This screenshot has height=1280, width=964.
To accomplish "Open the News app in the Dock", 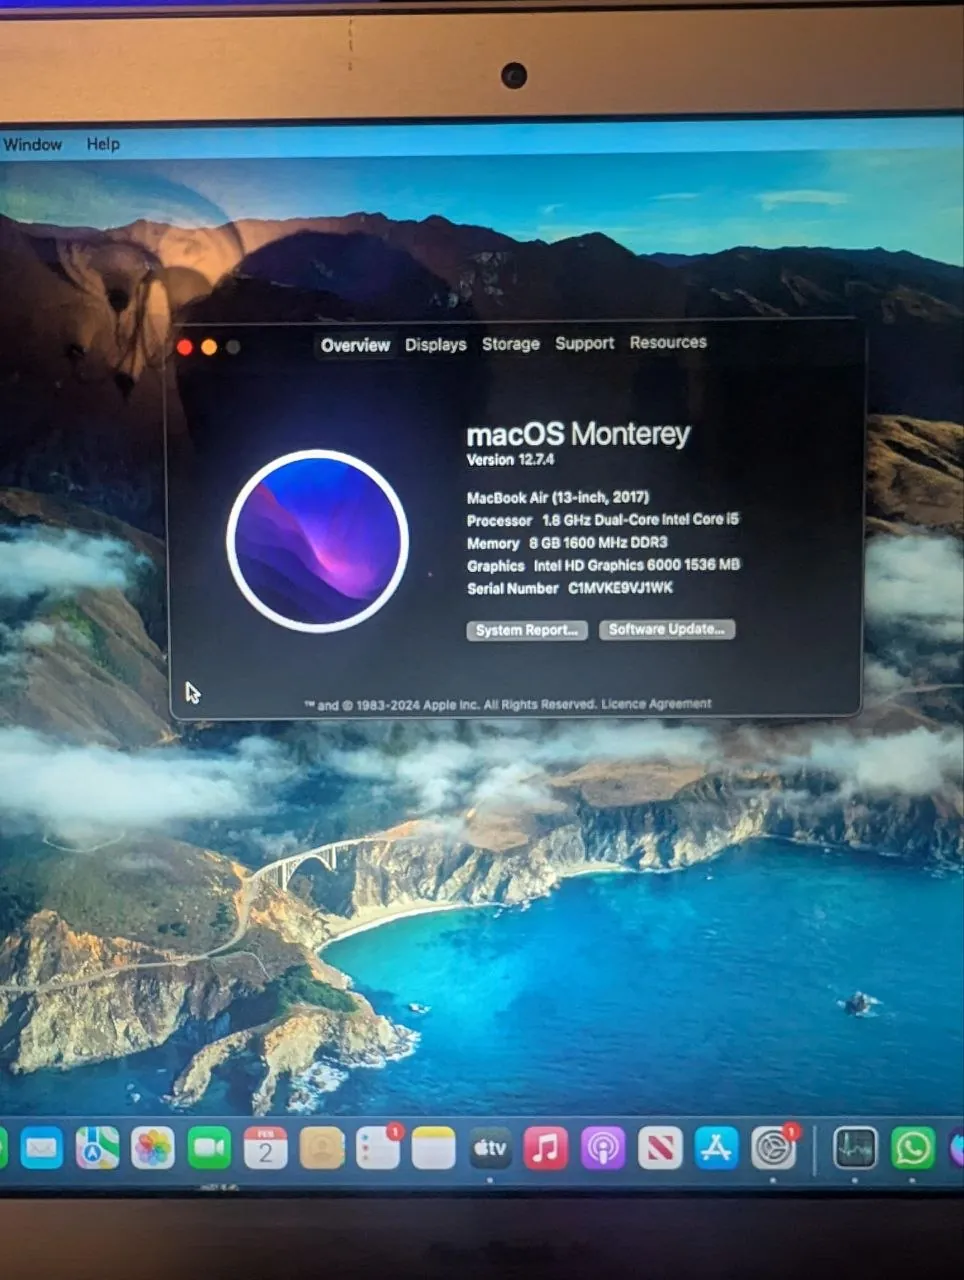I will tap(660, 1149).
